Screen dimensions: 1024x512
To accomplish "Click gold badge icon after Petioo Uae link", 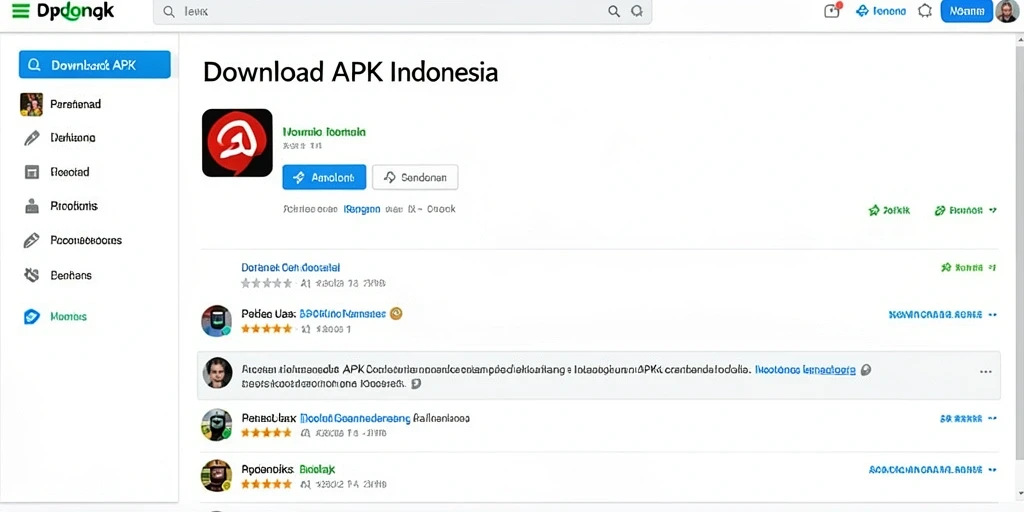I will 396,313.
